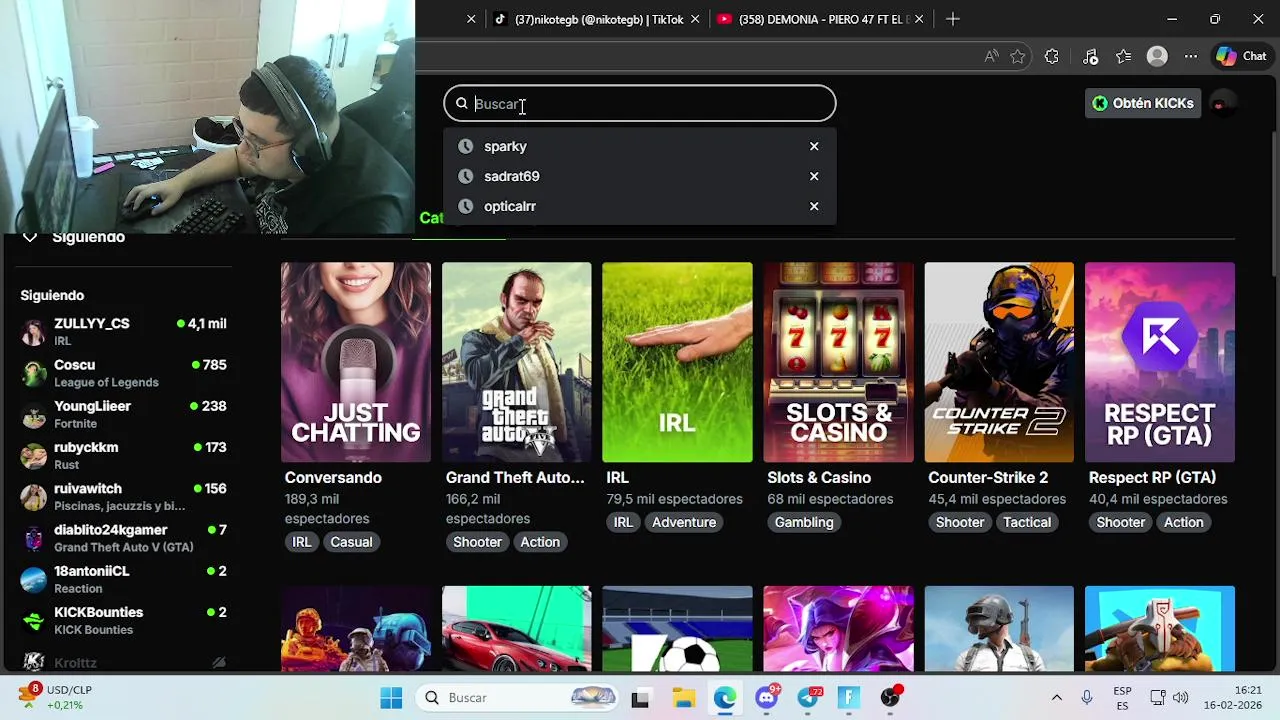Open KICKBounties channel in sidebar

coord(125,620)
